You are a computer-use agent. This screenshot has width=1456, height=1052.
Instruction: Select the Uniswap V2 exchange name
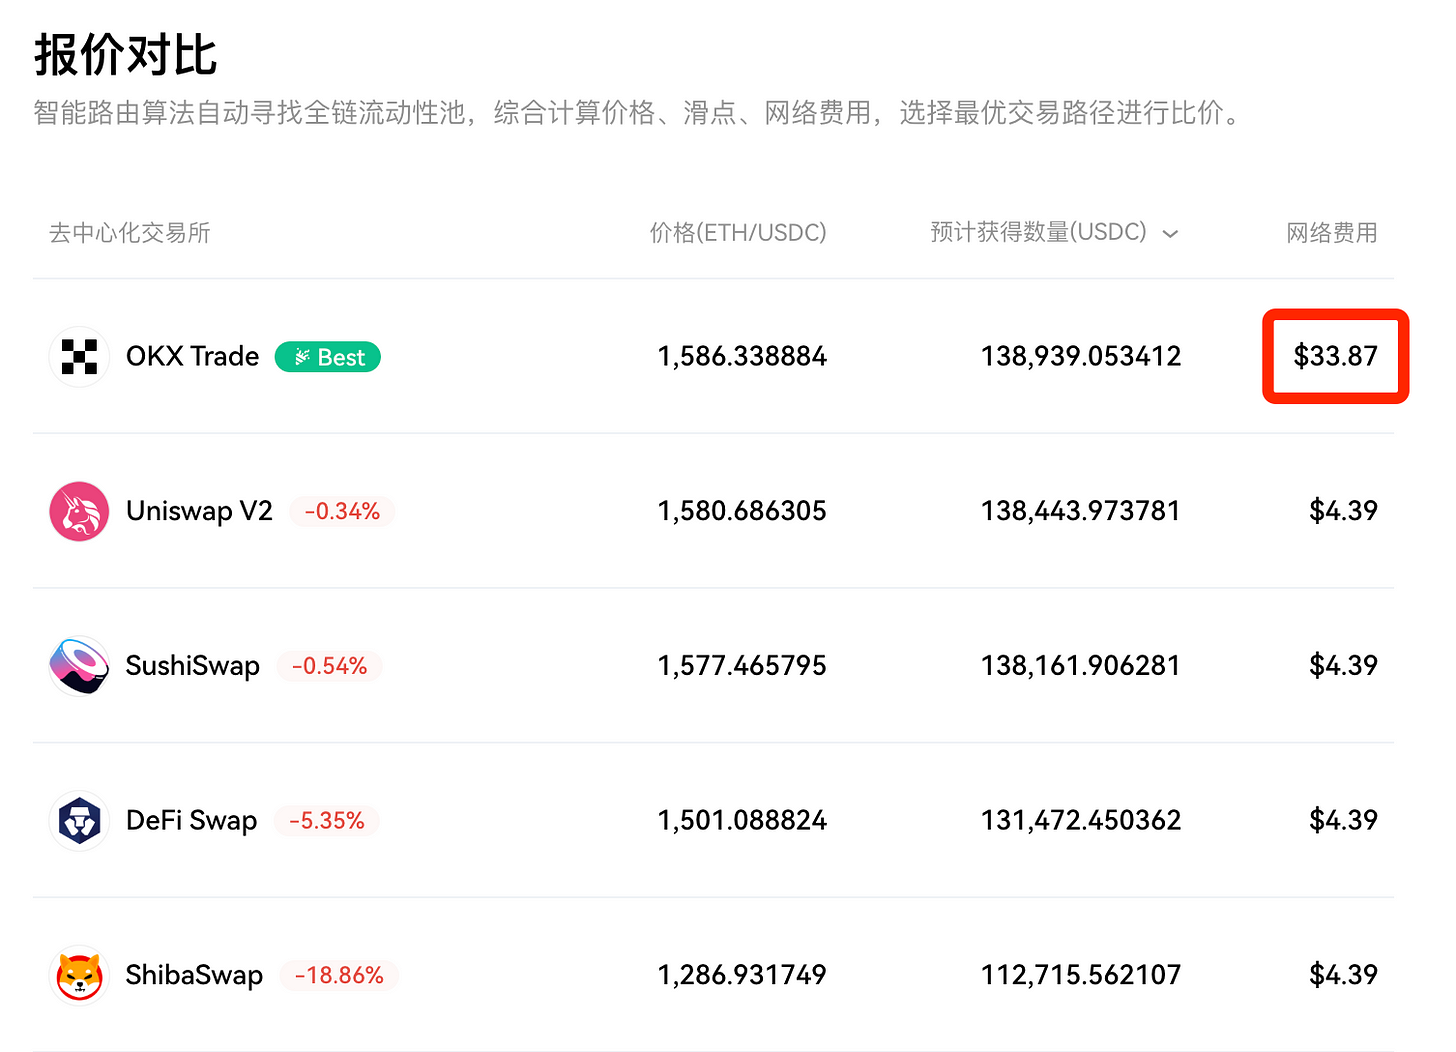[199, 511]
